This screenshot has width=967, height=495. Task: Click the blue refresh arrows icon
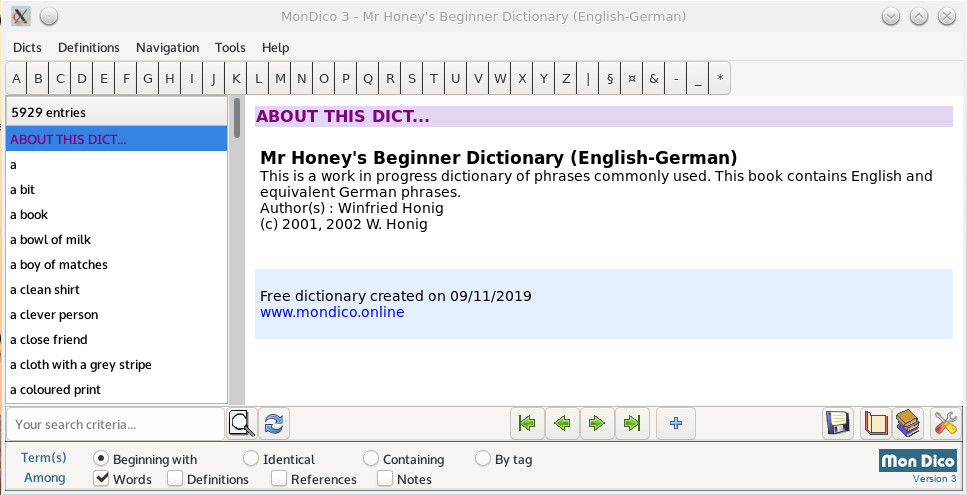click(x=274, y=423)
